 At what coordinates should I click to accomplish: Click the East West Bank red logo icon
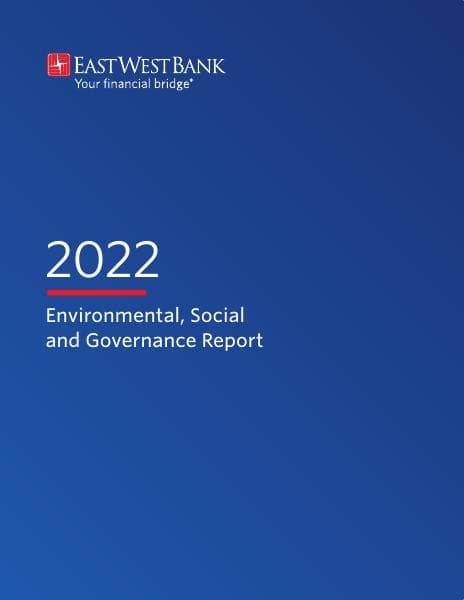(x=59, y=65)
